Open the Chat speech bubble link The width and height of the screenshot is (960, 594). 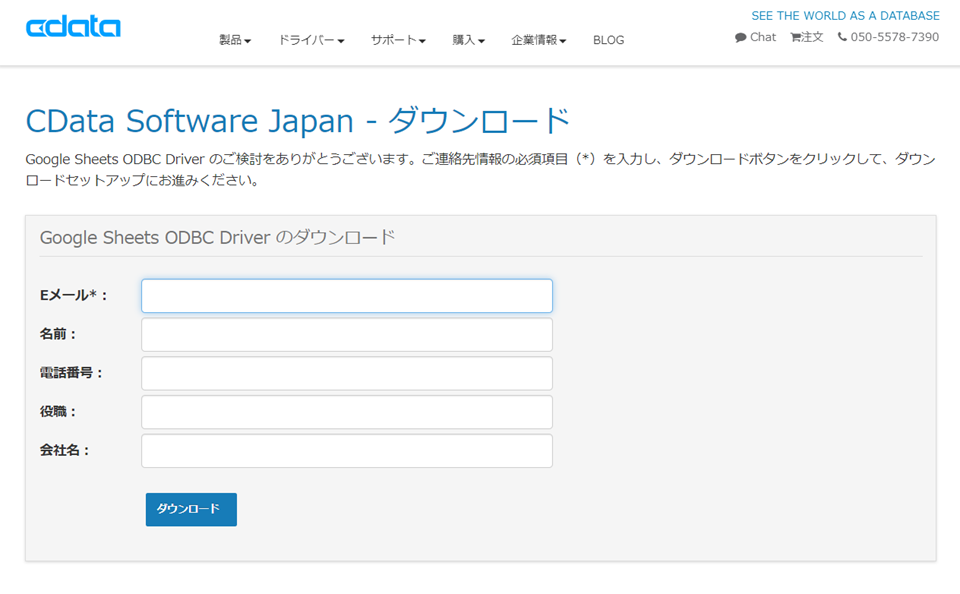756,37
